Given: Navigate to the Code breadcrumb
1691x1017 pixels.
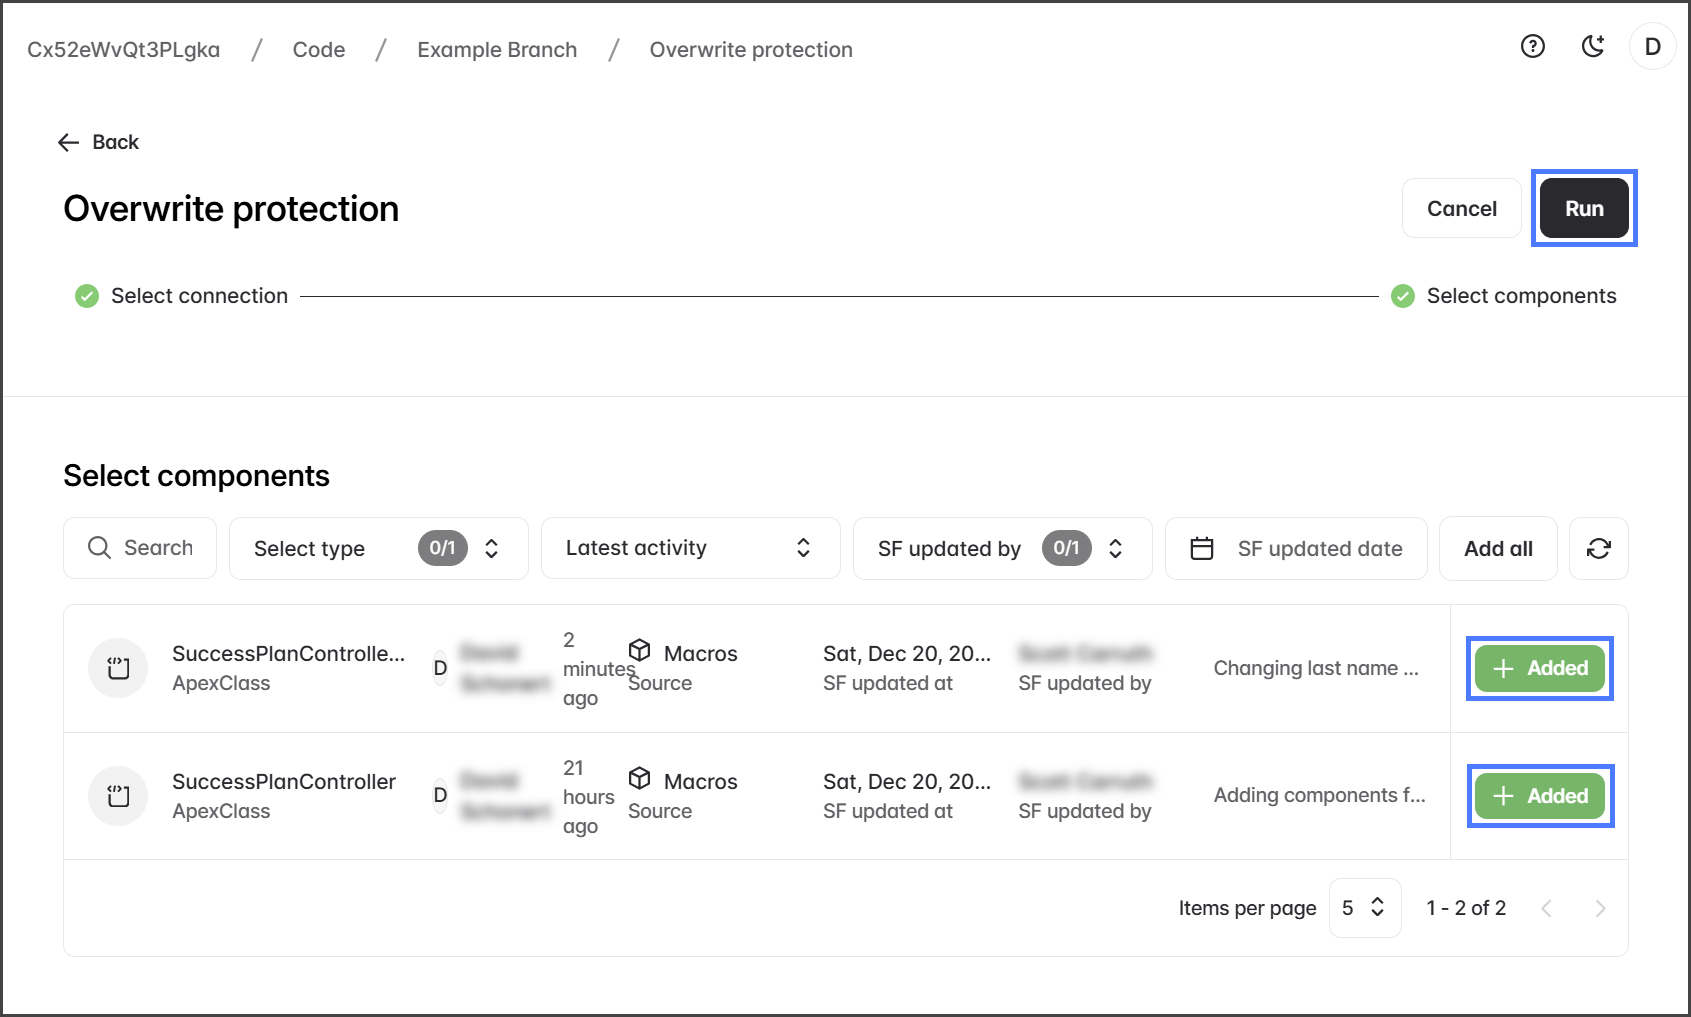Looking at the screenshot, I should coord(318,50).
